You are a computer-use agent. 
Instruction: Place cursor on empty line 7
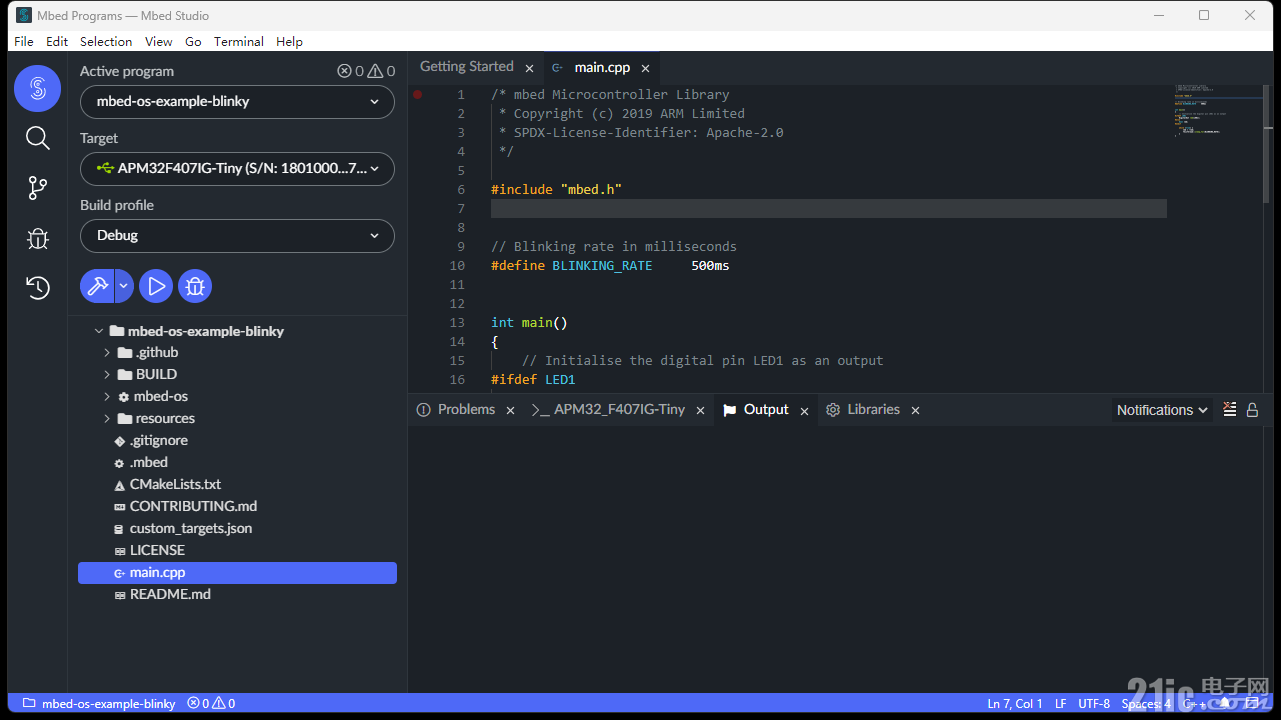pyautogui.click(x=828, y=208)
